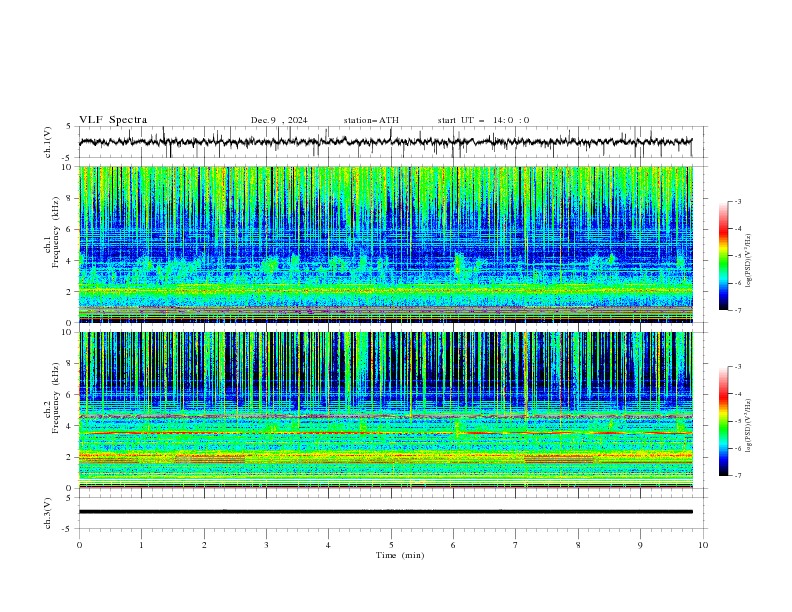Viewport: 792px width, 612px height.
Task: Click the "station=ATH" header label
Action: coord(371,120)
